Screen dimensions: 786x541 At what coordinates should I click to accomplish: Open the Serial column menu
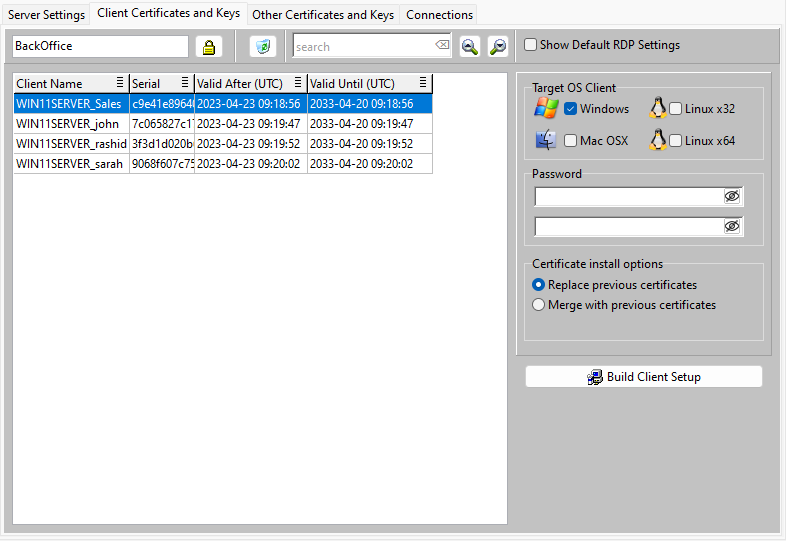185,83
